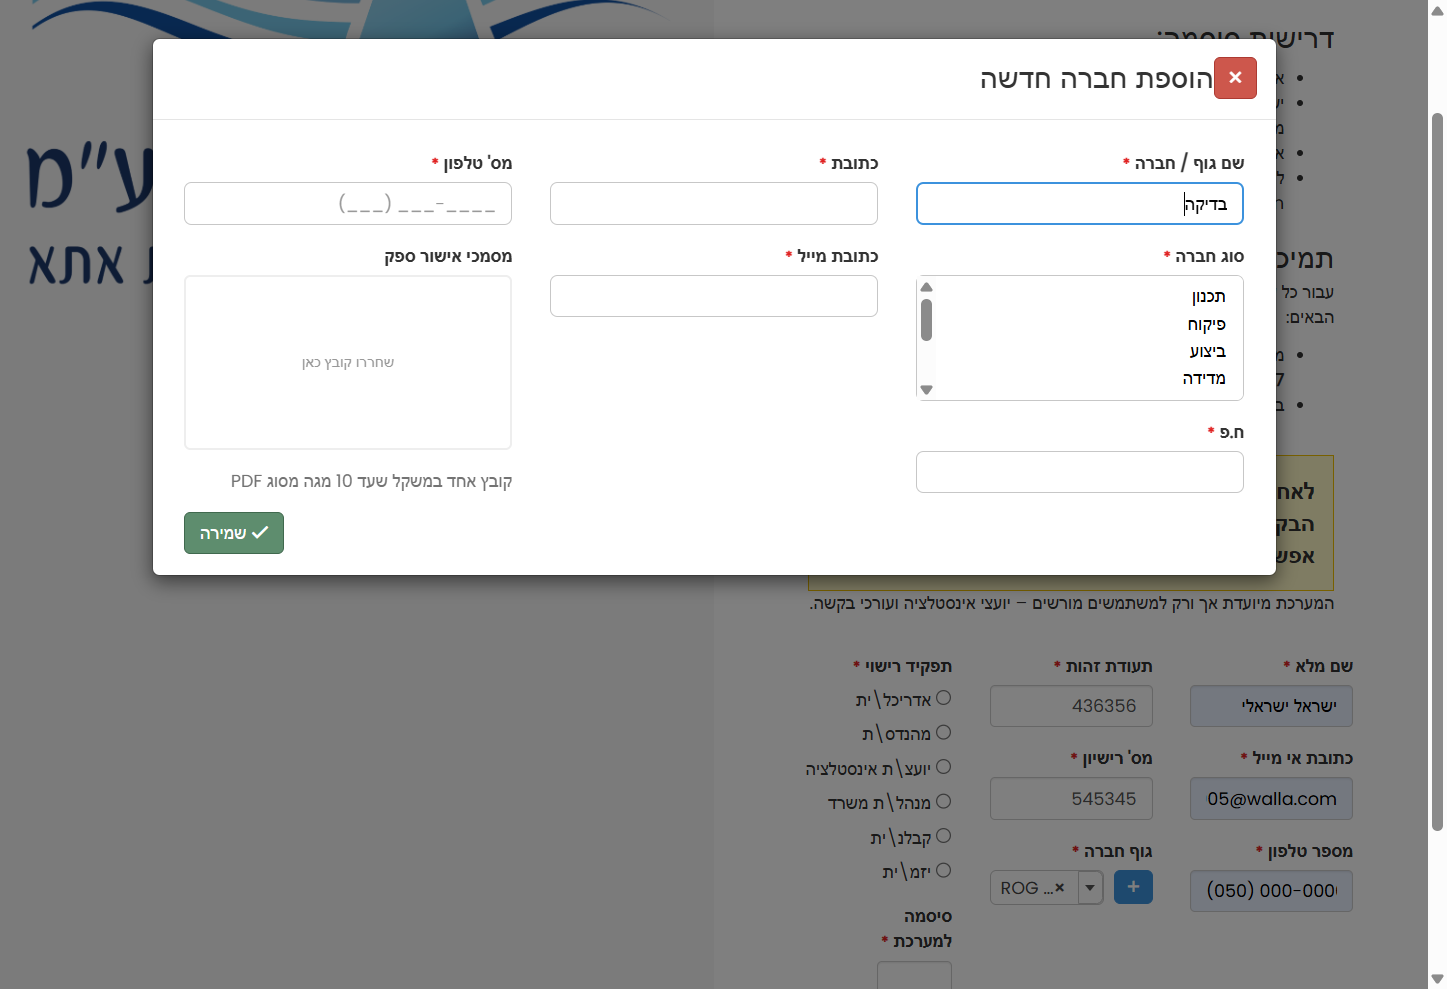The width and height of the screenshot is (1447, 989).
Task: Click the מס' טלפון phone input
Action: [x=348, y=204]
